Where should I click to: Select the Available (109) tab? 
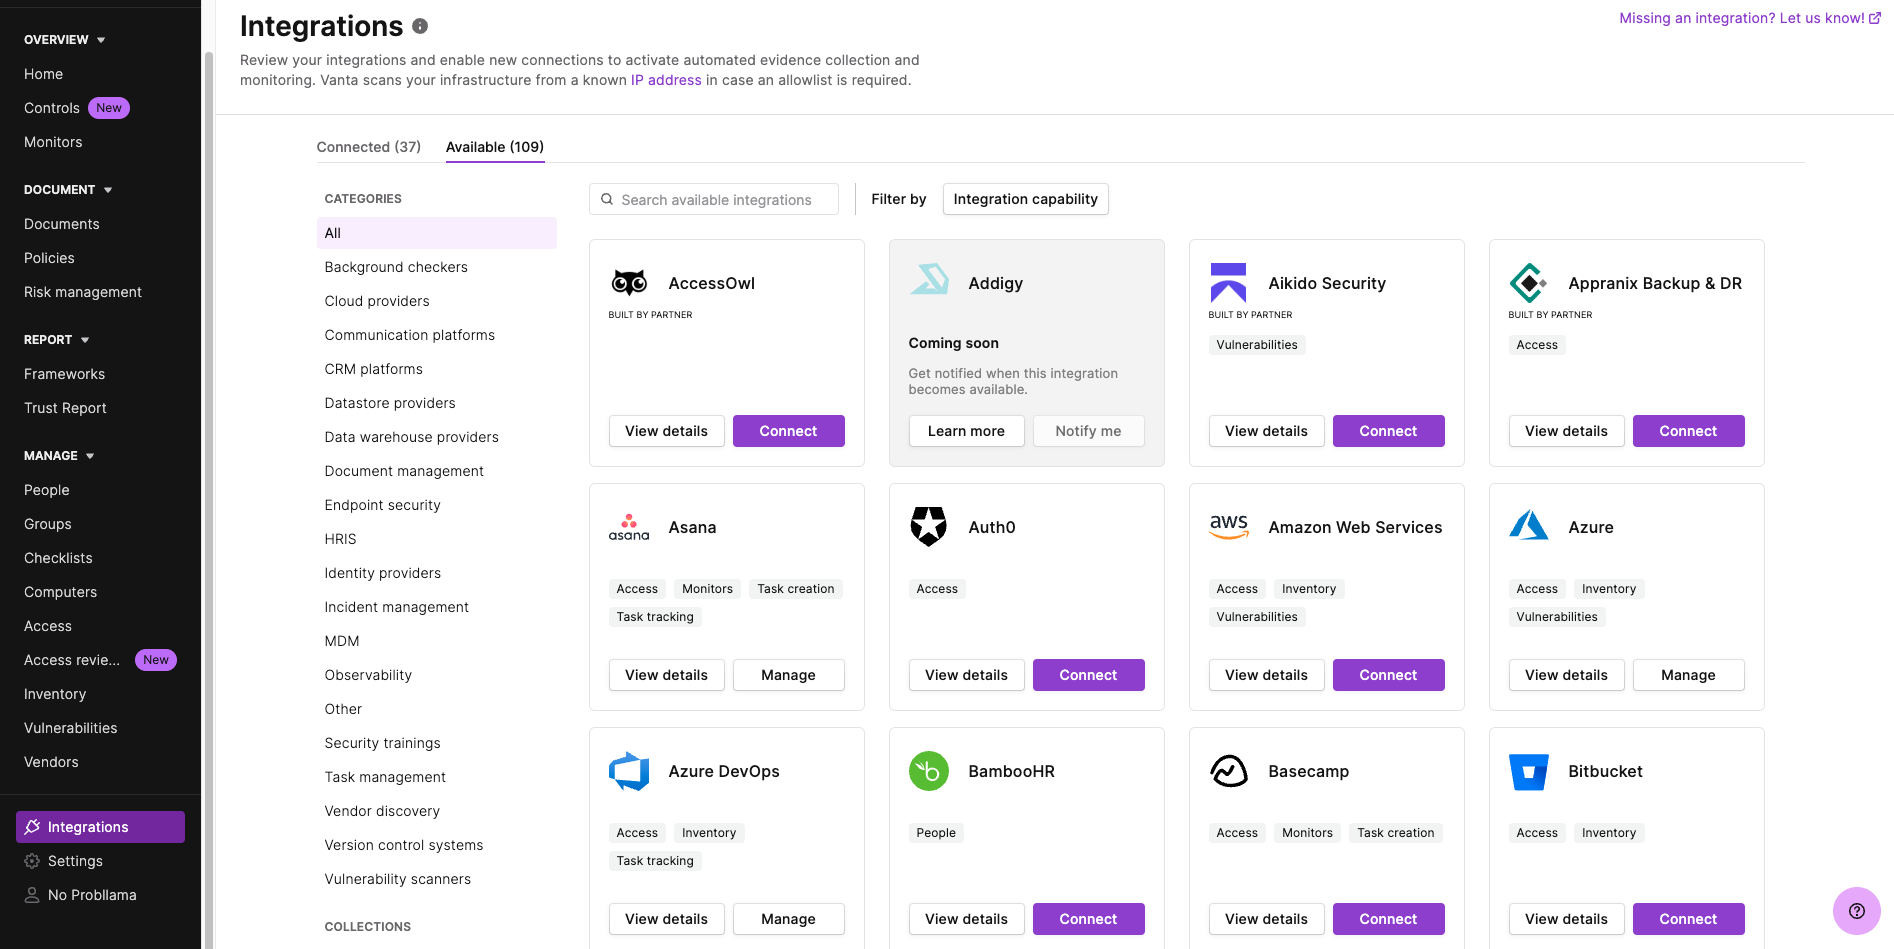click(495, 147)
